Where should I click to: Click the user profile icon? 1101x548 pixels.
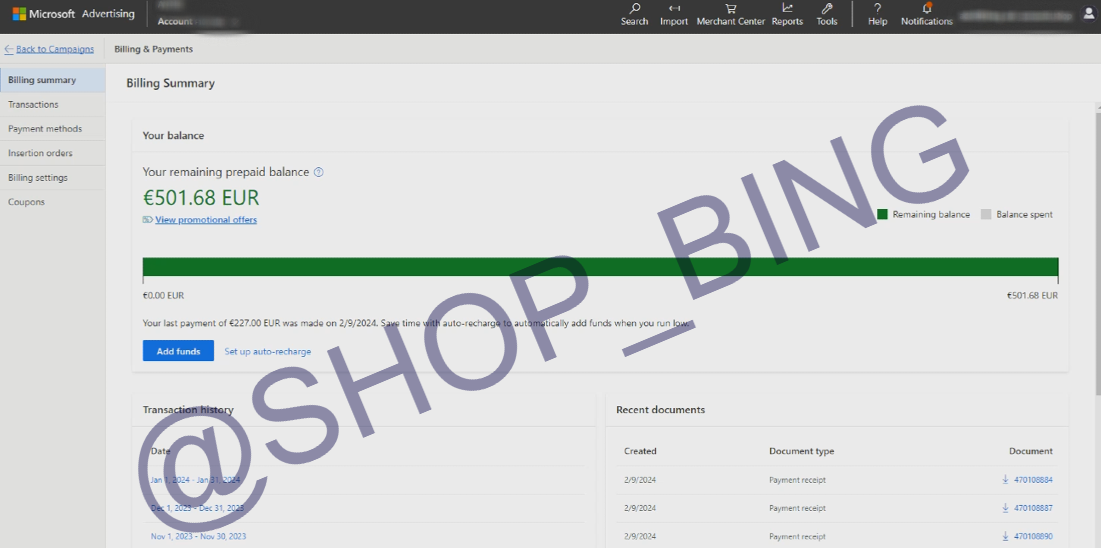(1089, 14)
